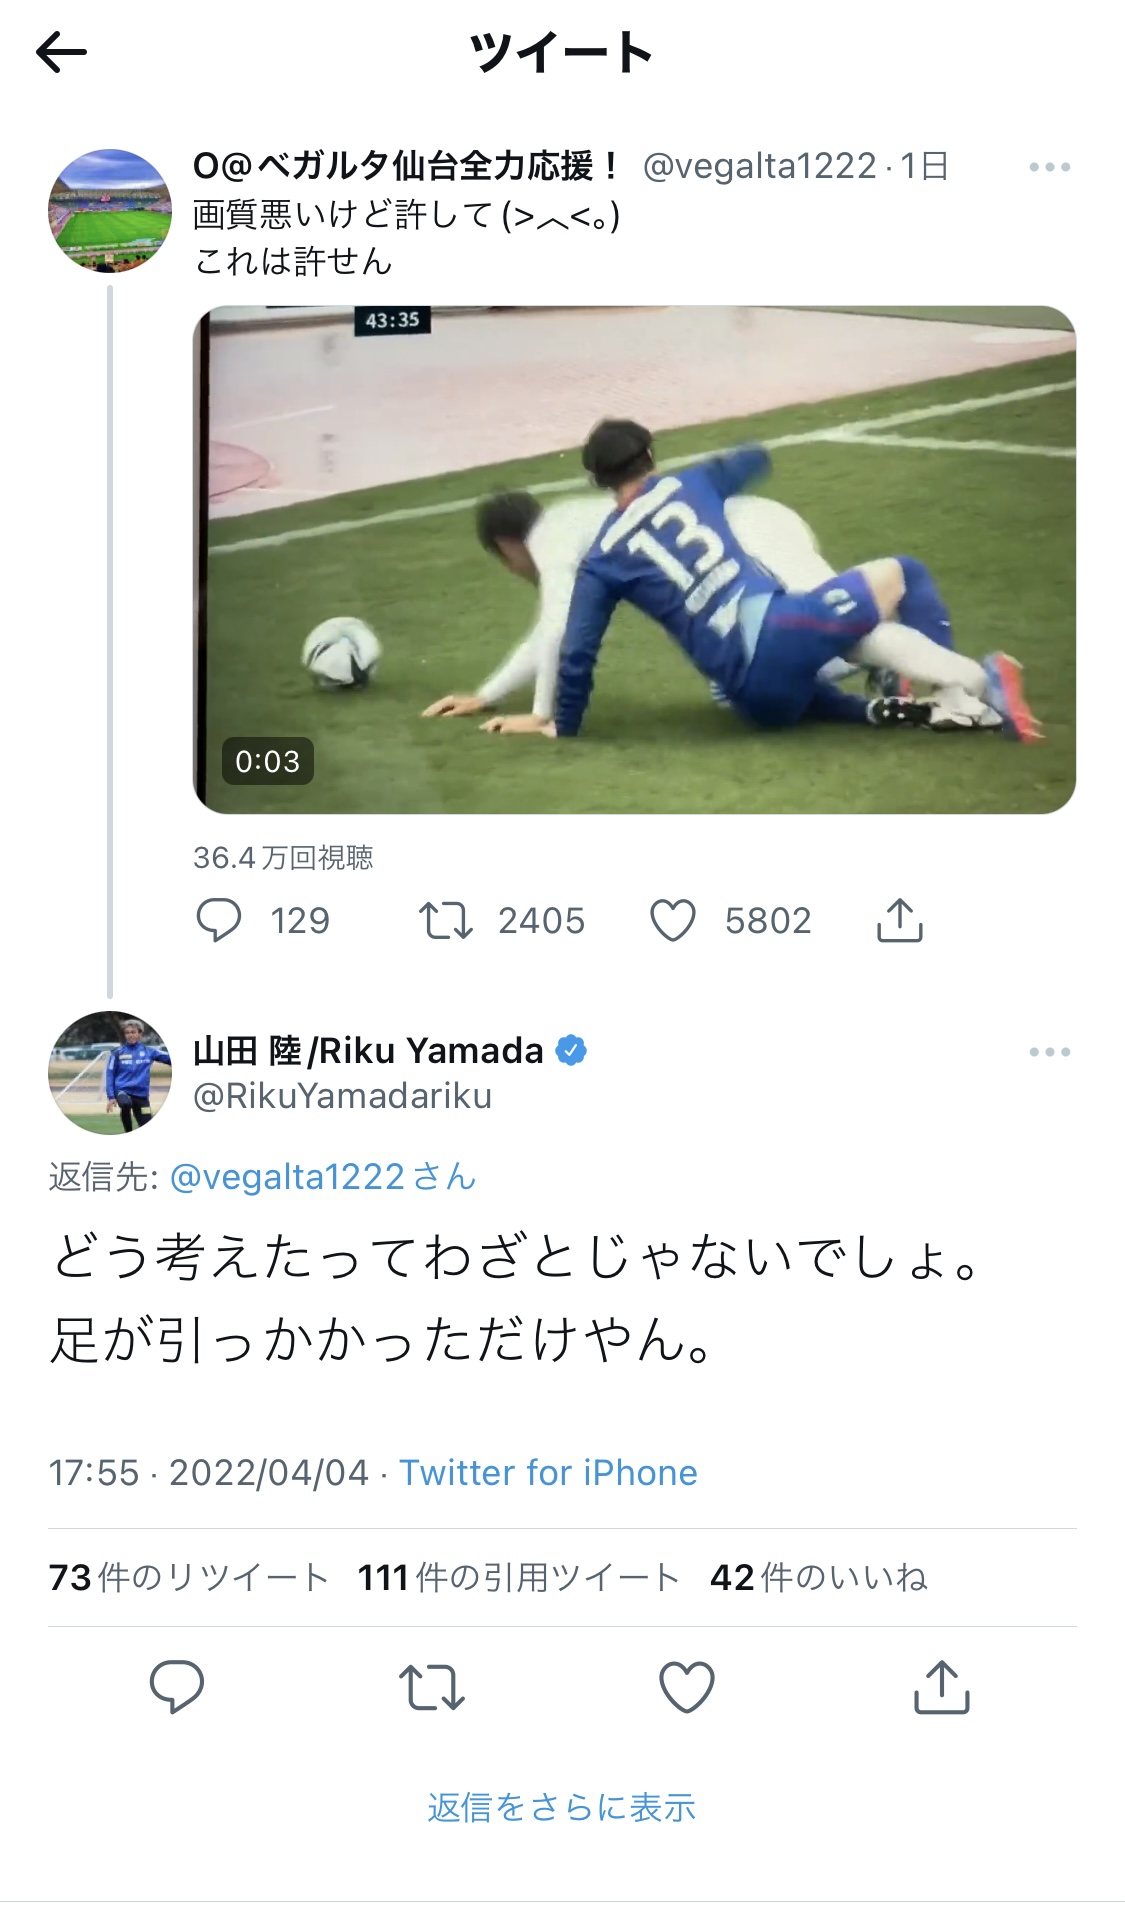Open more options on Riku Yamada's reply

tap(1049, 1052)
